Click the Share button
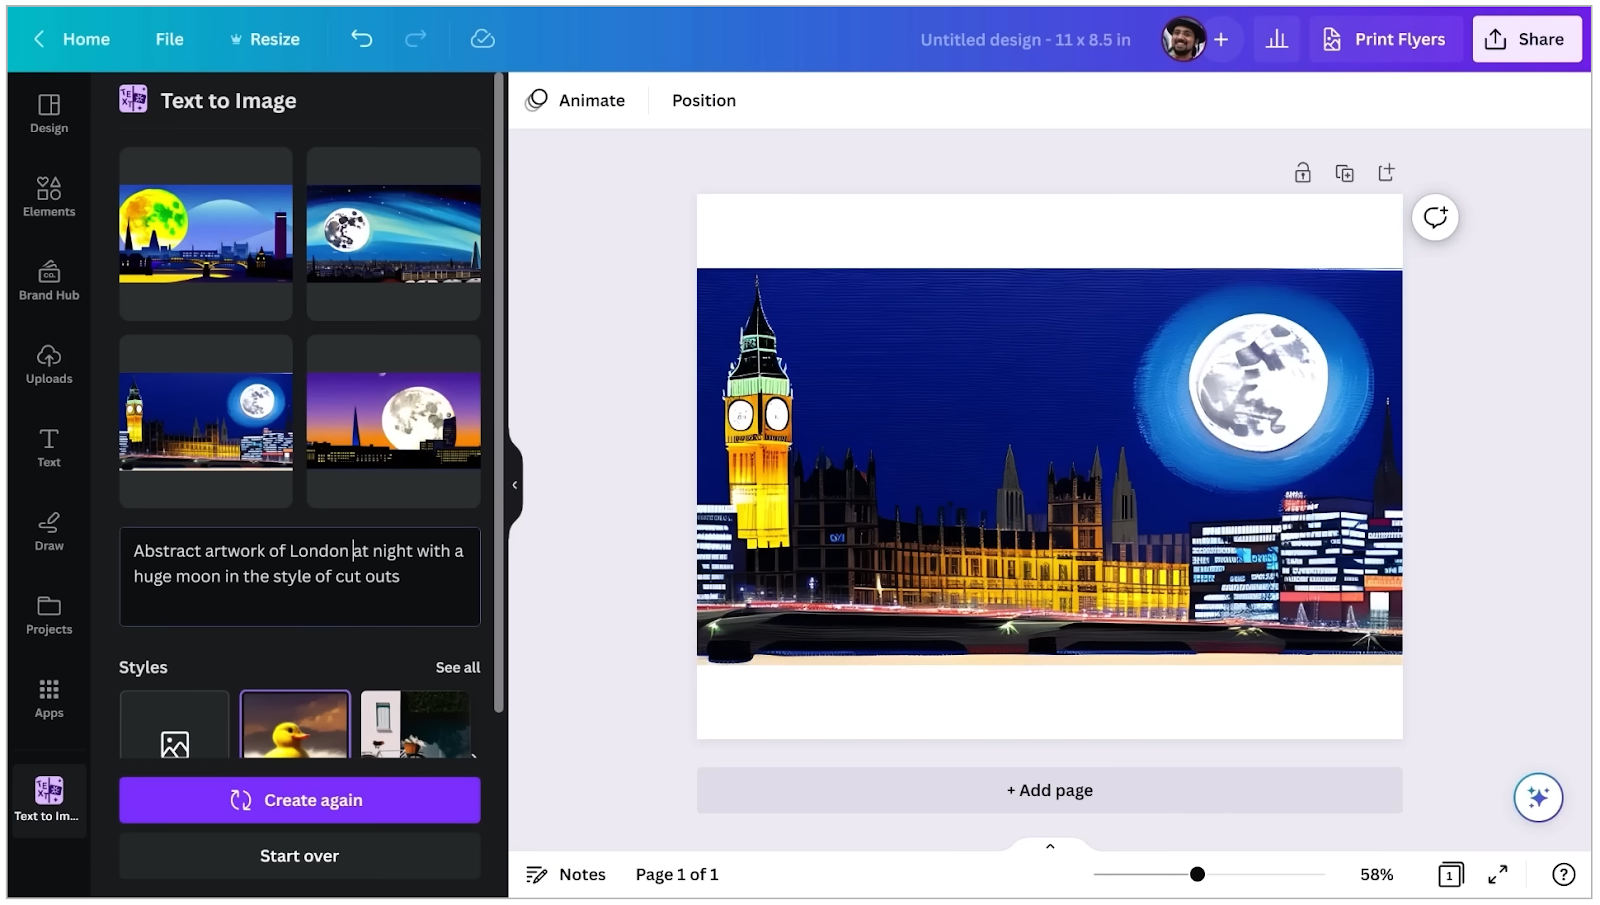 pos(1527,39)
